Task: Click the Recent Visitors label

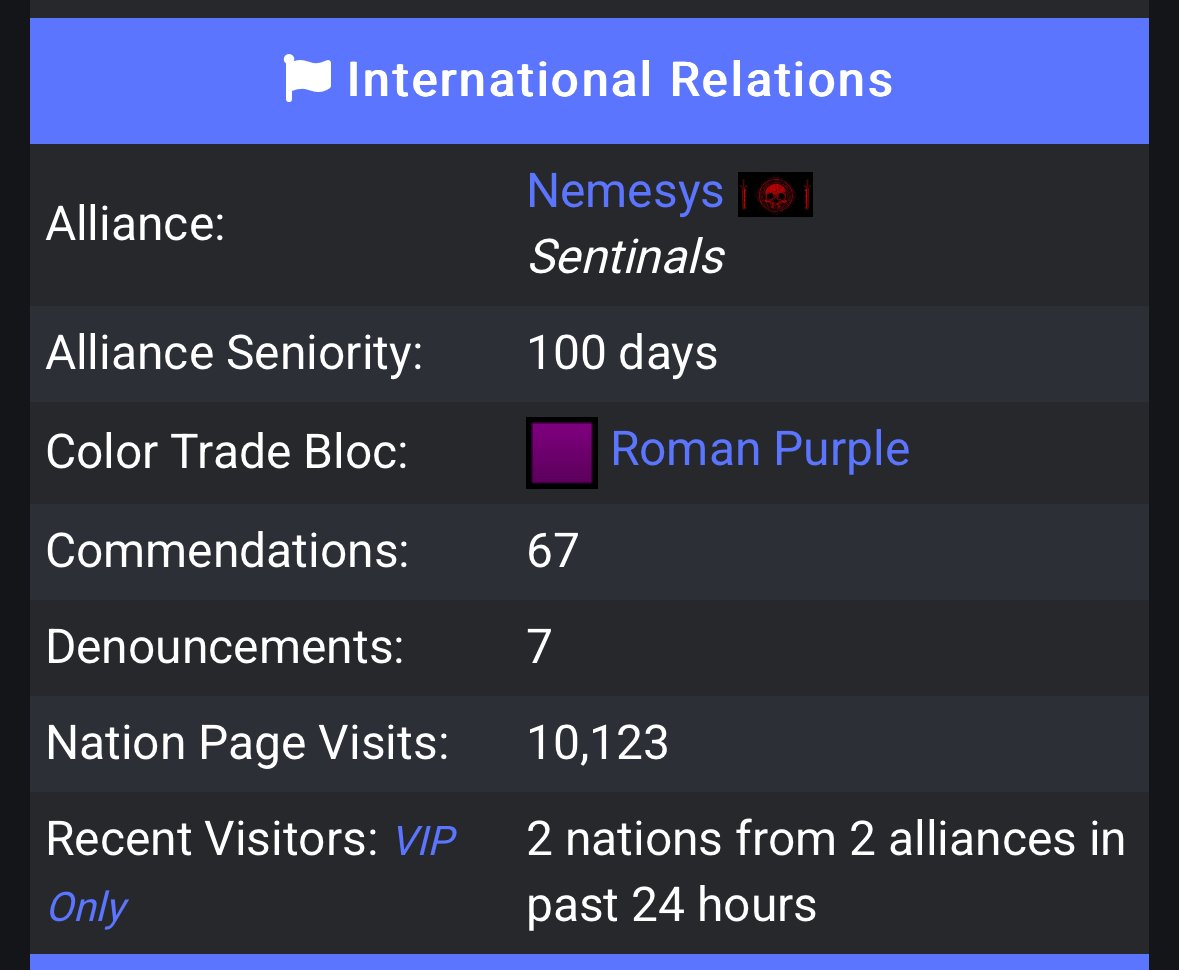Action: pyautogui.click(x=213, y=838)
